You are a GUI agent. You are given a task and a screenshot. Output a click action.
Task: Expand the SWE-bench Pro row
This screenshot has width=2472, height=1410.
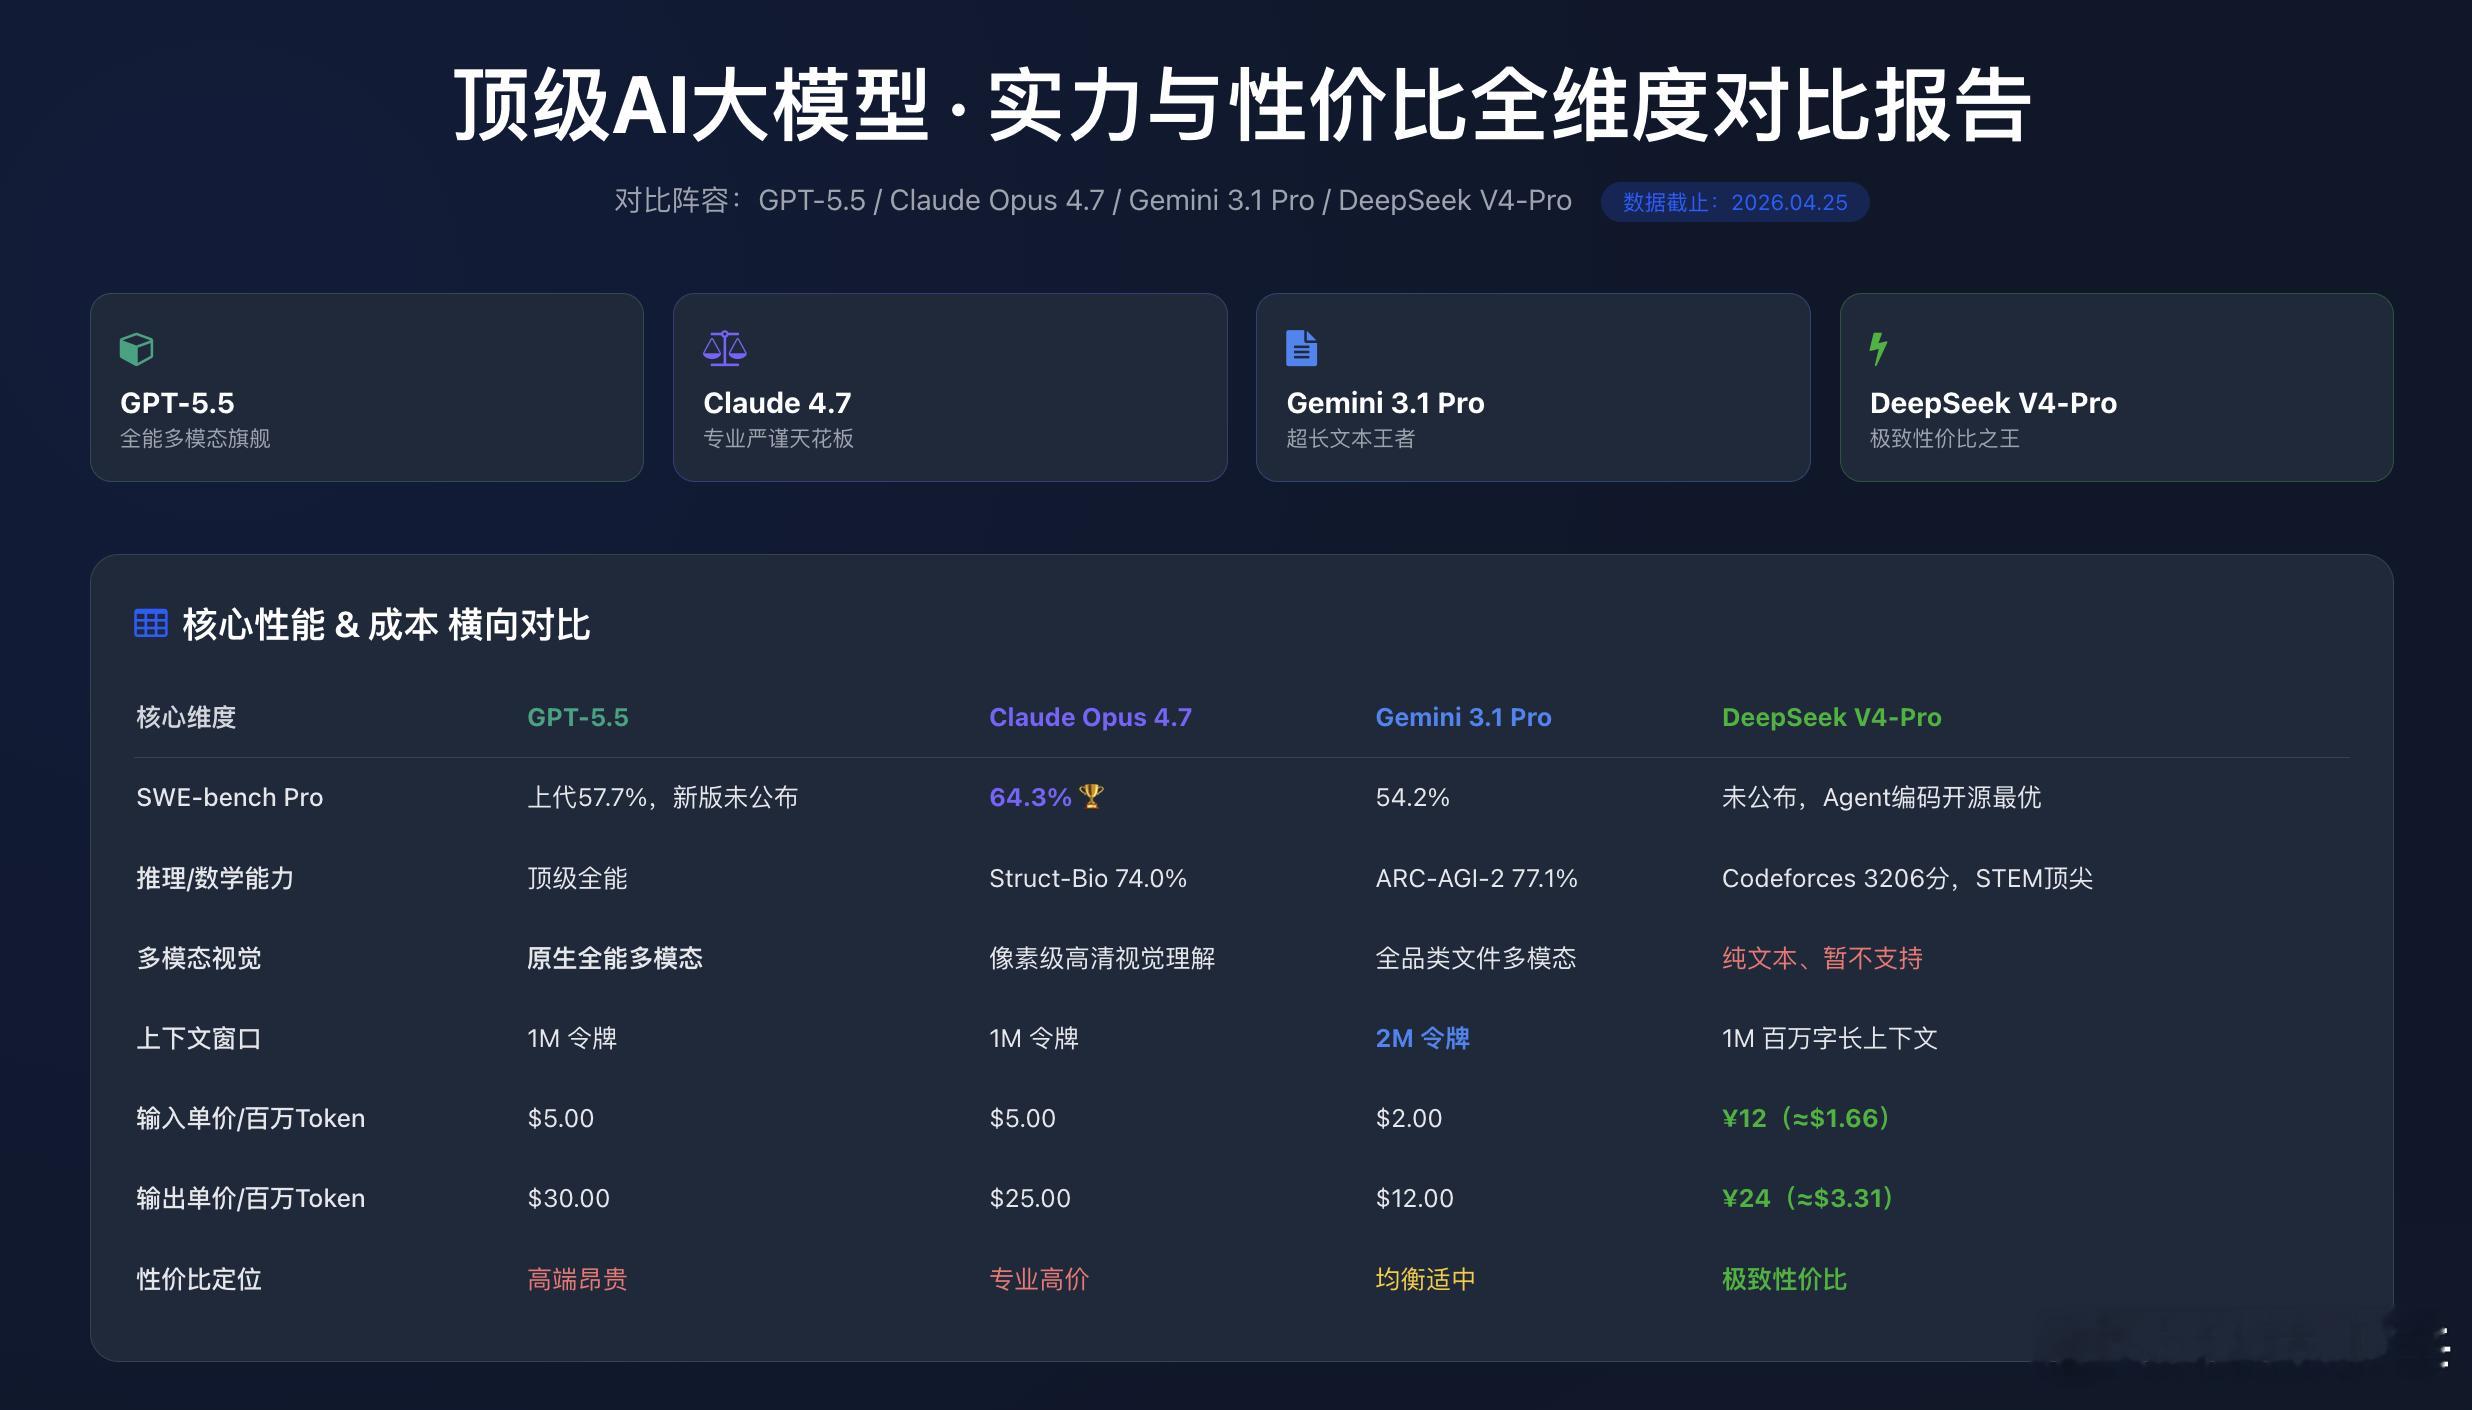(x=229, y=797)
